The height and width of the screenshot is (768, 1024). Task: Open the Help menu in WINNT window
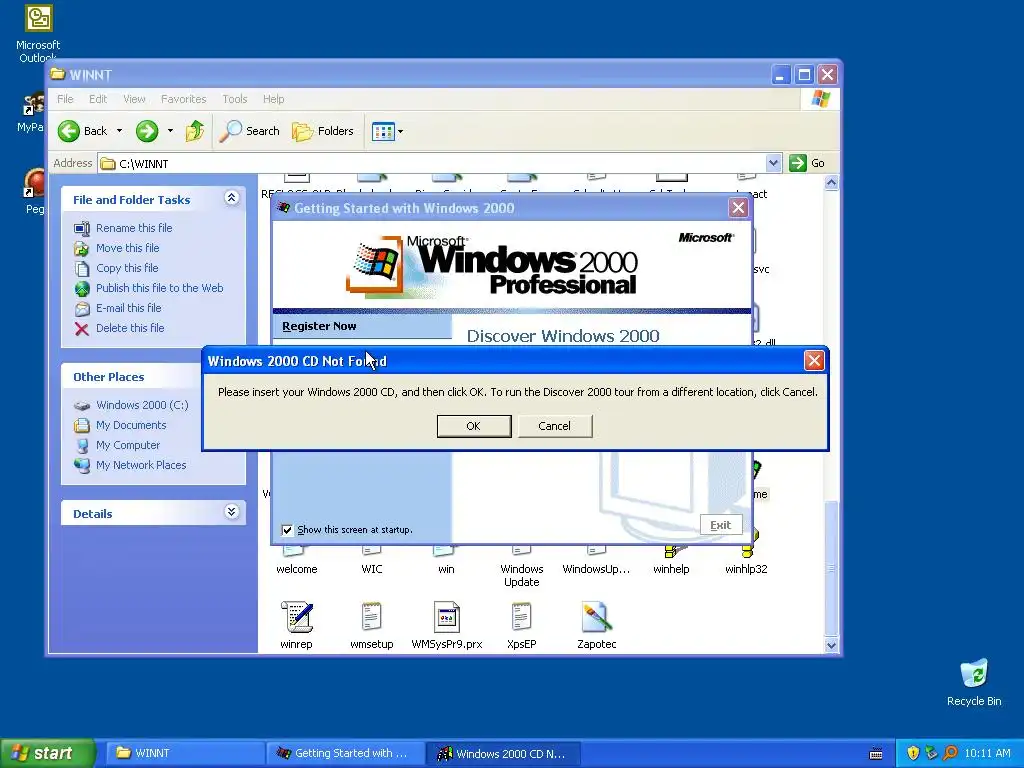(274, 99)
